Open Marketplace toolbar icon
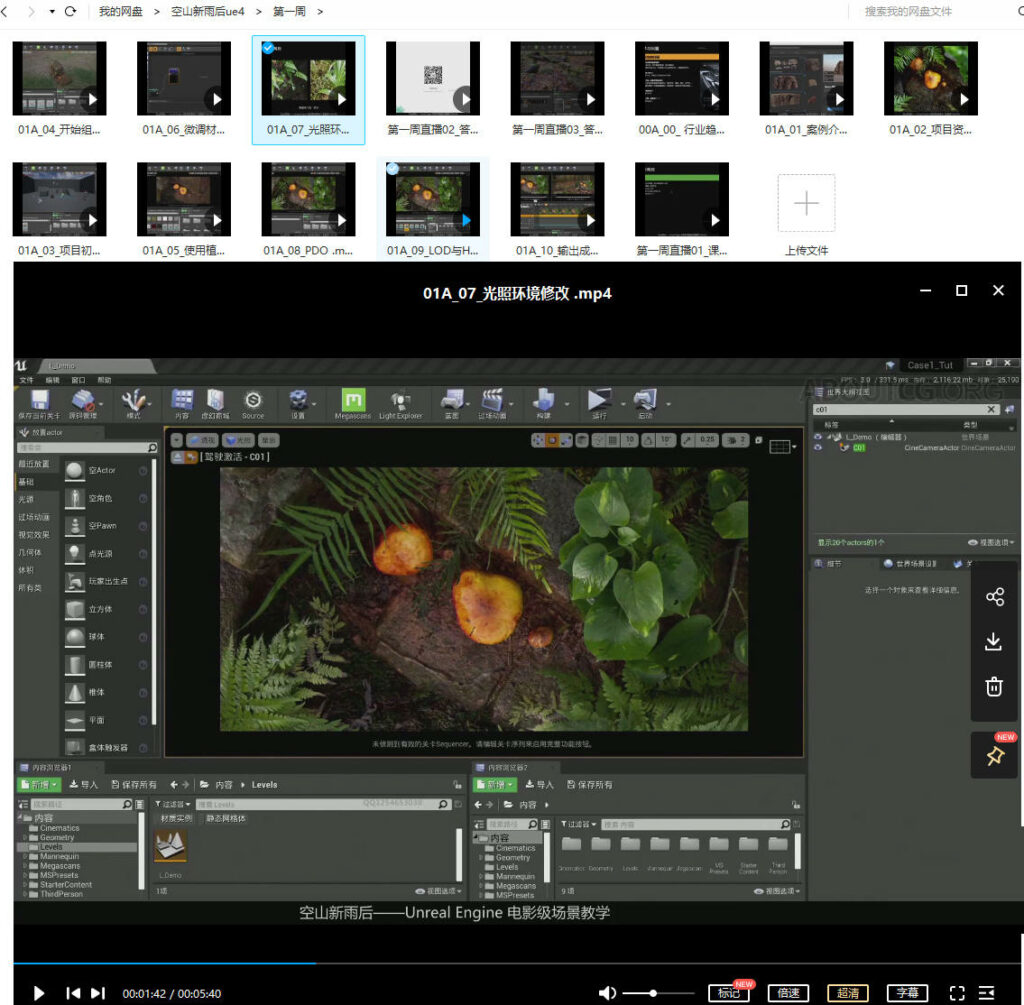 216,404
